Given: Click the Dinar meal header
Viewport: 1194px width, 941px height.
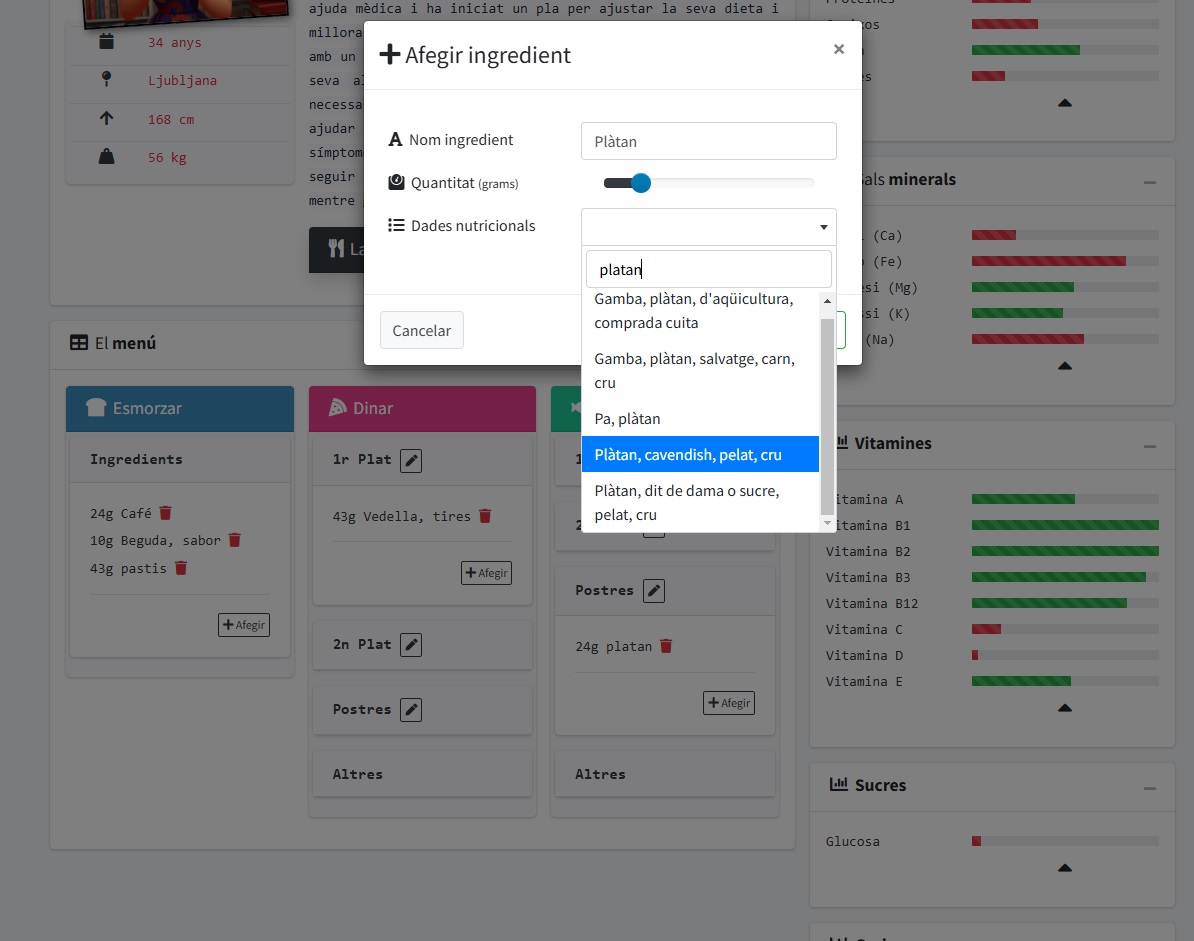Looking at the screenshot, I should click(422, 409).
